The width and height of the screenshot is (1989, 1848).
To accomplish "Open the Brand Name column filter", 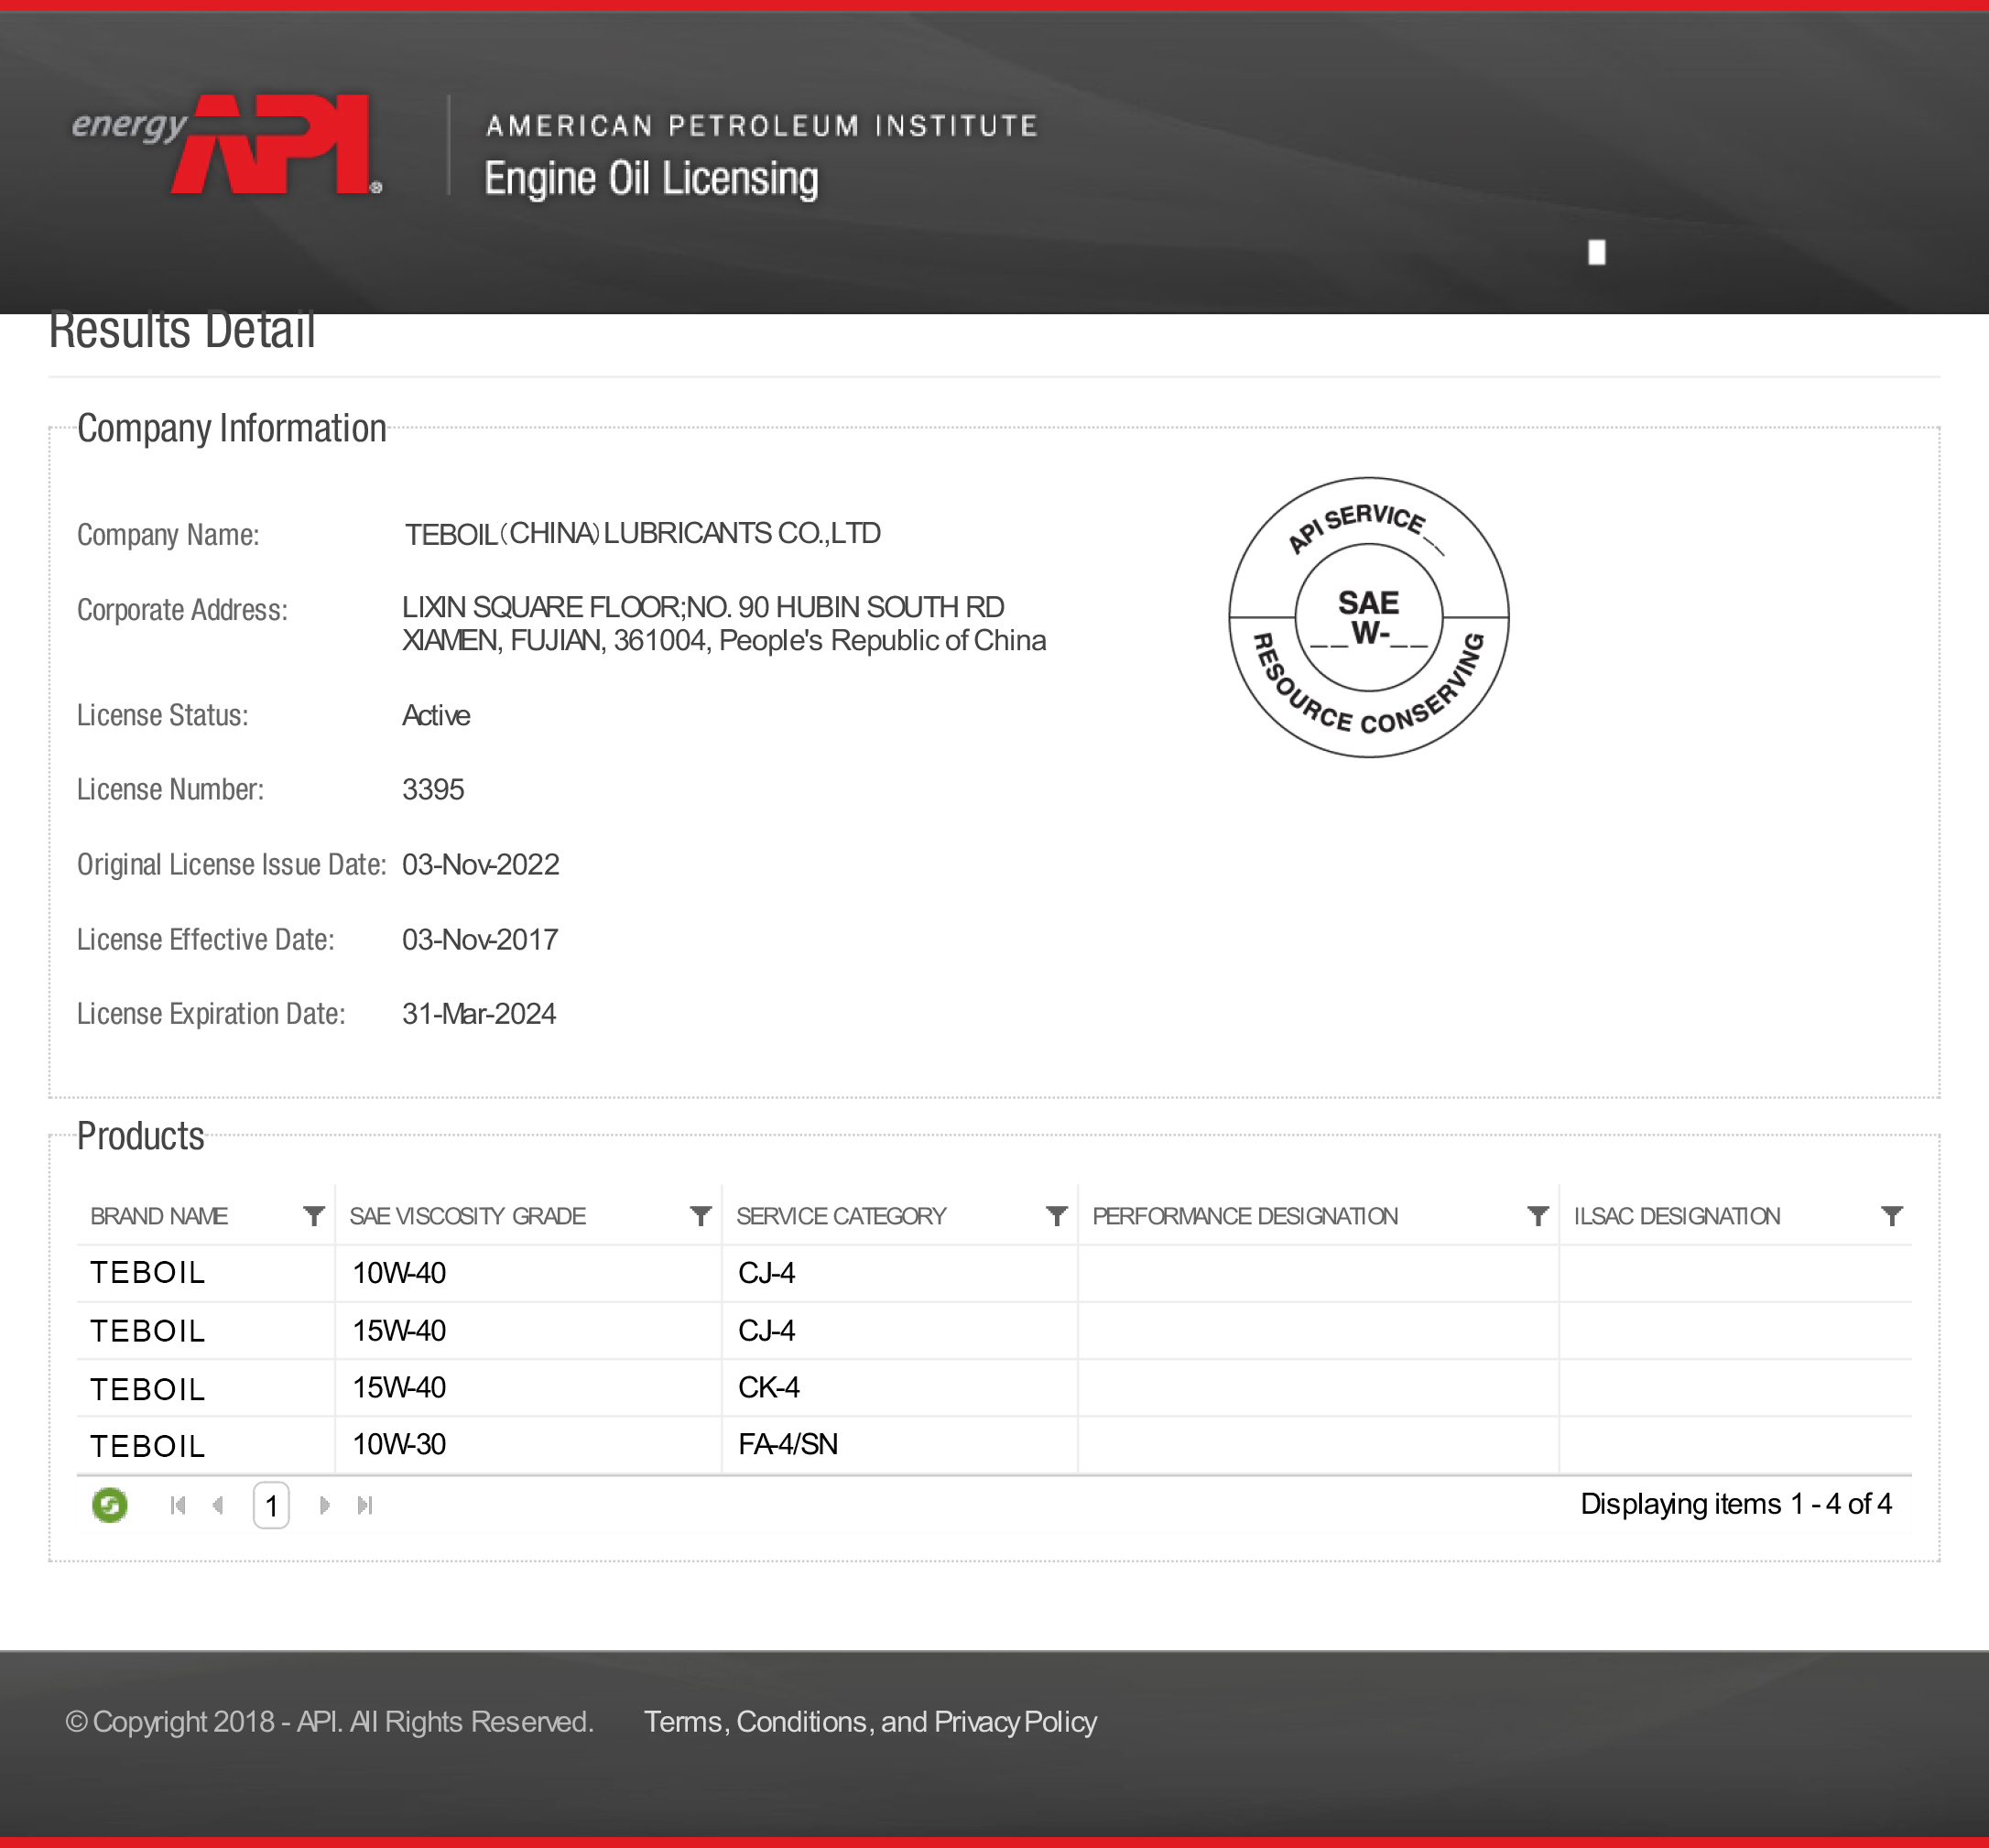I will pyautogui.click(x=314, y=1216).
